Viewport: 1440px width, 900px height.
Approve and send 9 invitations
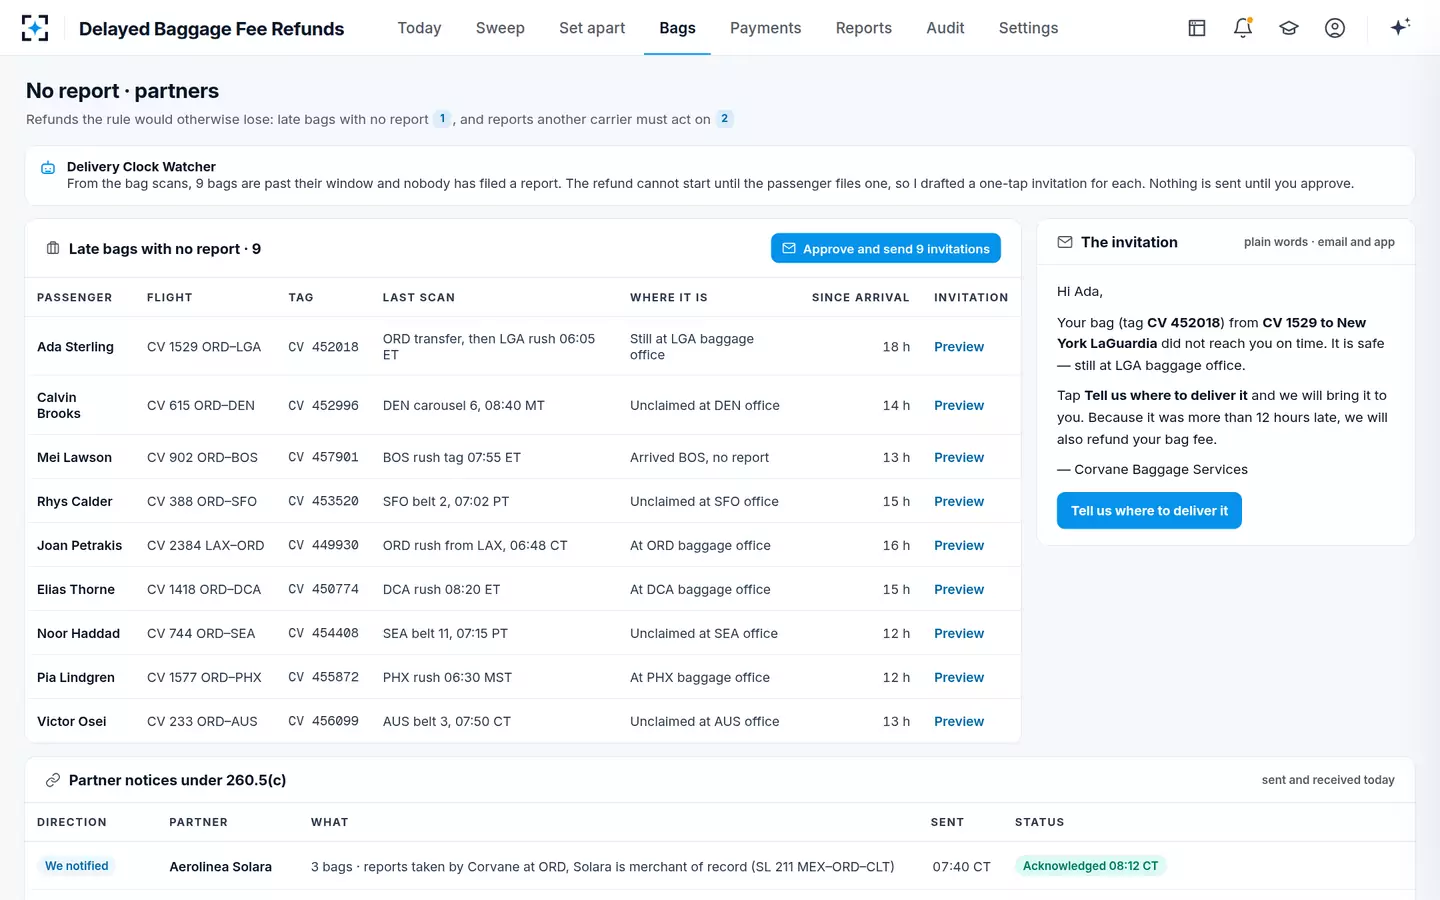[886, 248]
